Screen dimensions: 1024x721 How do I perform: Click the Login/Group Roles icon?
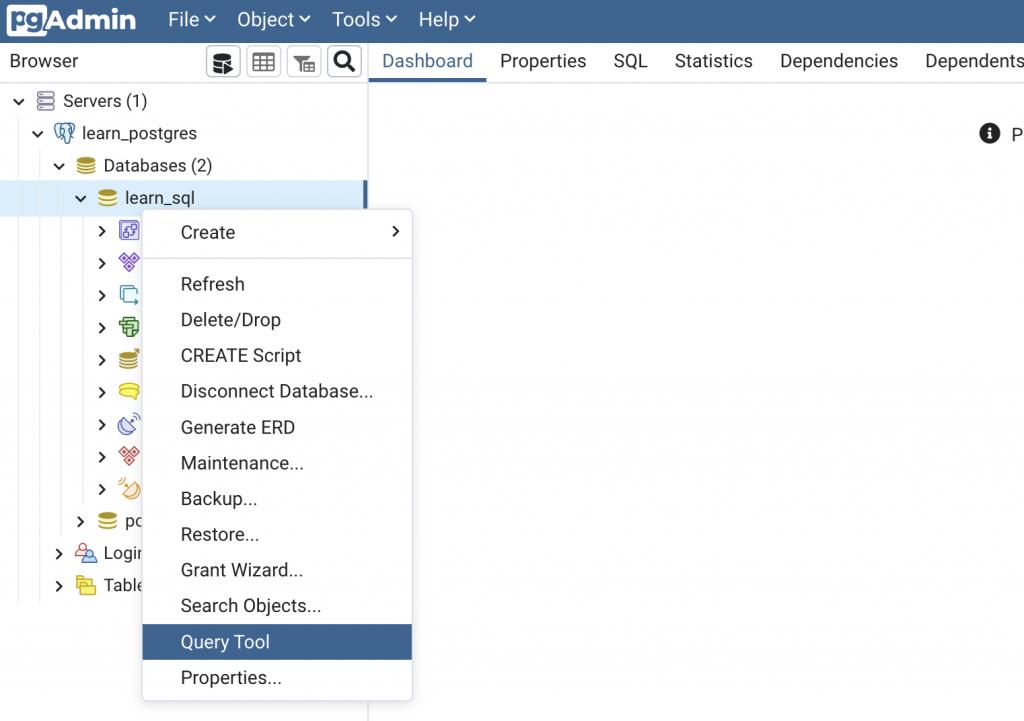point(86,553)
